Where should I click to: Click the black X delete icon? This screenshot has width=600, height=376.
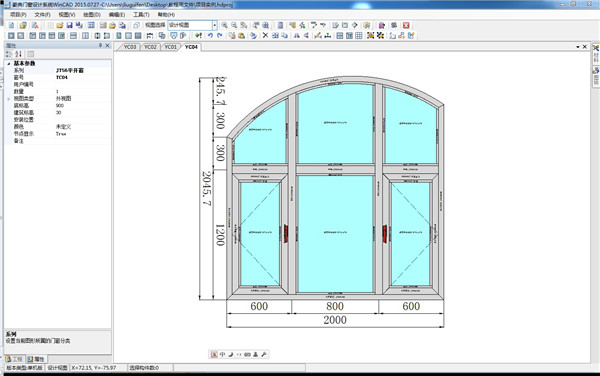click(x=265, y=36)
